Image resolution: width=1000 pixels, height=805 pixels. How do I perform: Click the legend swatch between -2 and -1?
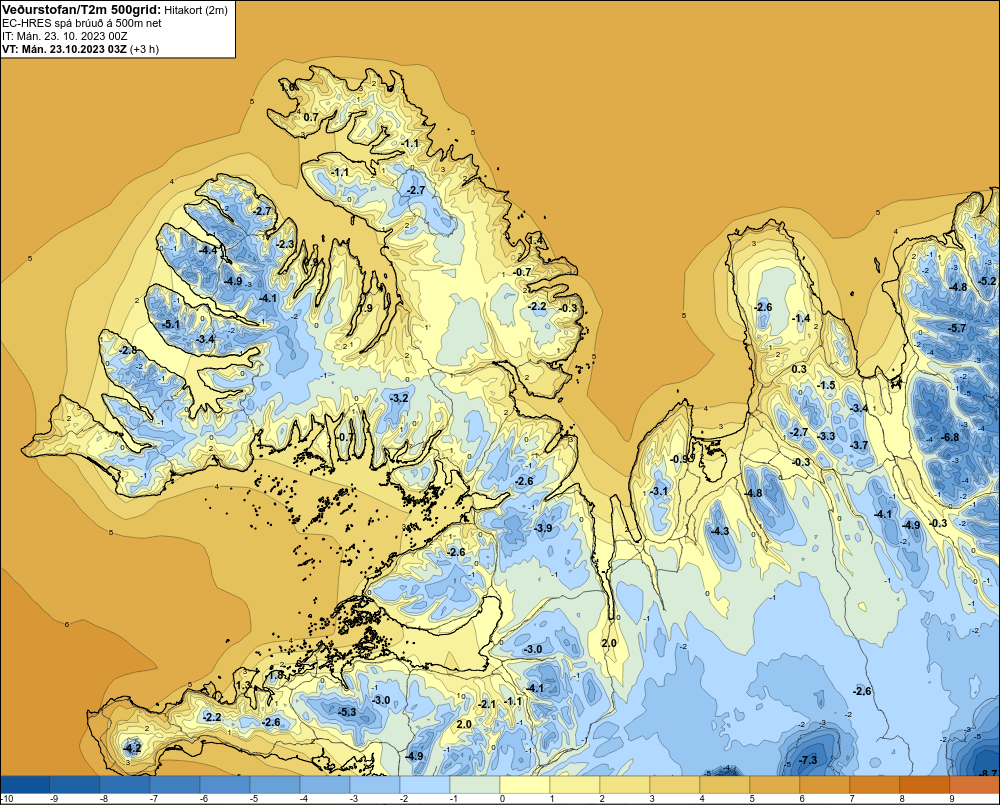[x=425, y=784]
